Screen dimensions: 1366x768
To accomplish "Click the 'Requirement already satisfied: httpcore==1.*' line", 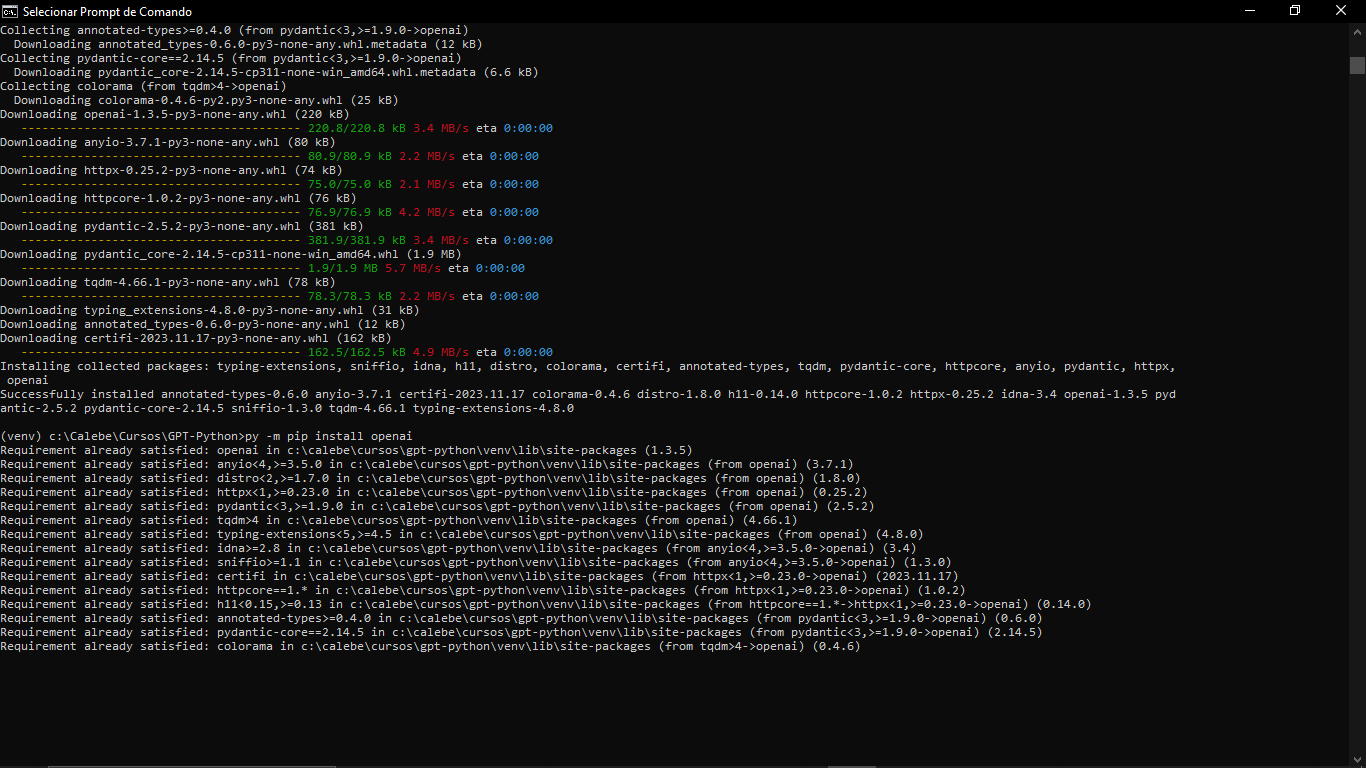I will click(x=483, y=590).
